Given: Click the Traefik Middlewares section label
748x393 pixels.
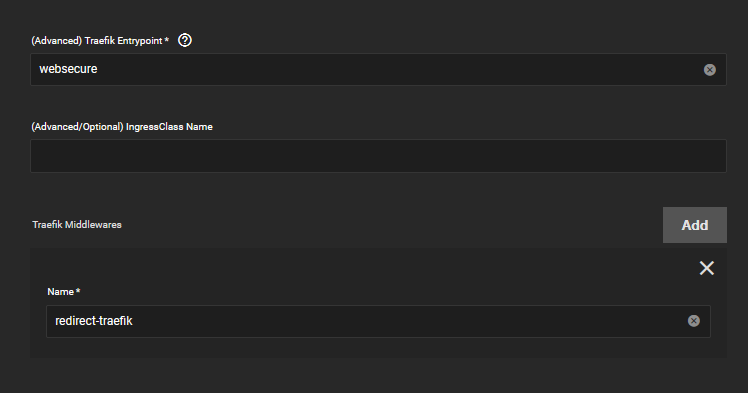Looking at the screenshot, I should [x=77, y=225].
